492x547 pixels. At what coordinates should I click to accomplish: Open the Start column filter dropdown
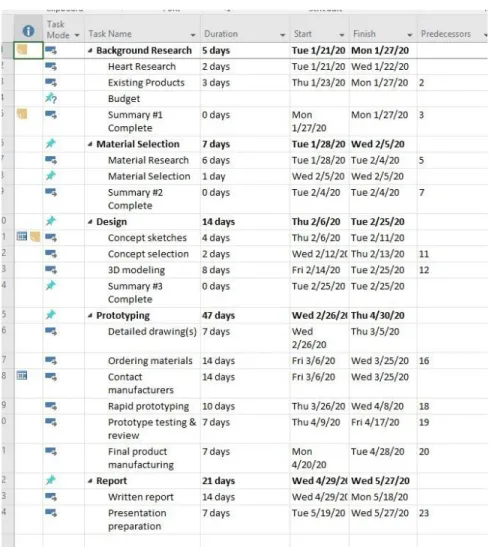click(342, 35)
